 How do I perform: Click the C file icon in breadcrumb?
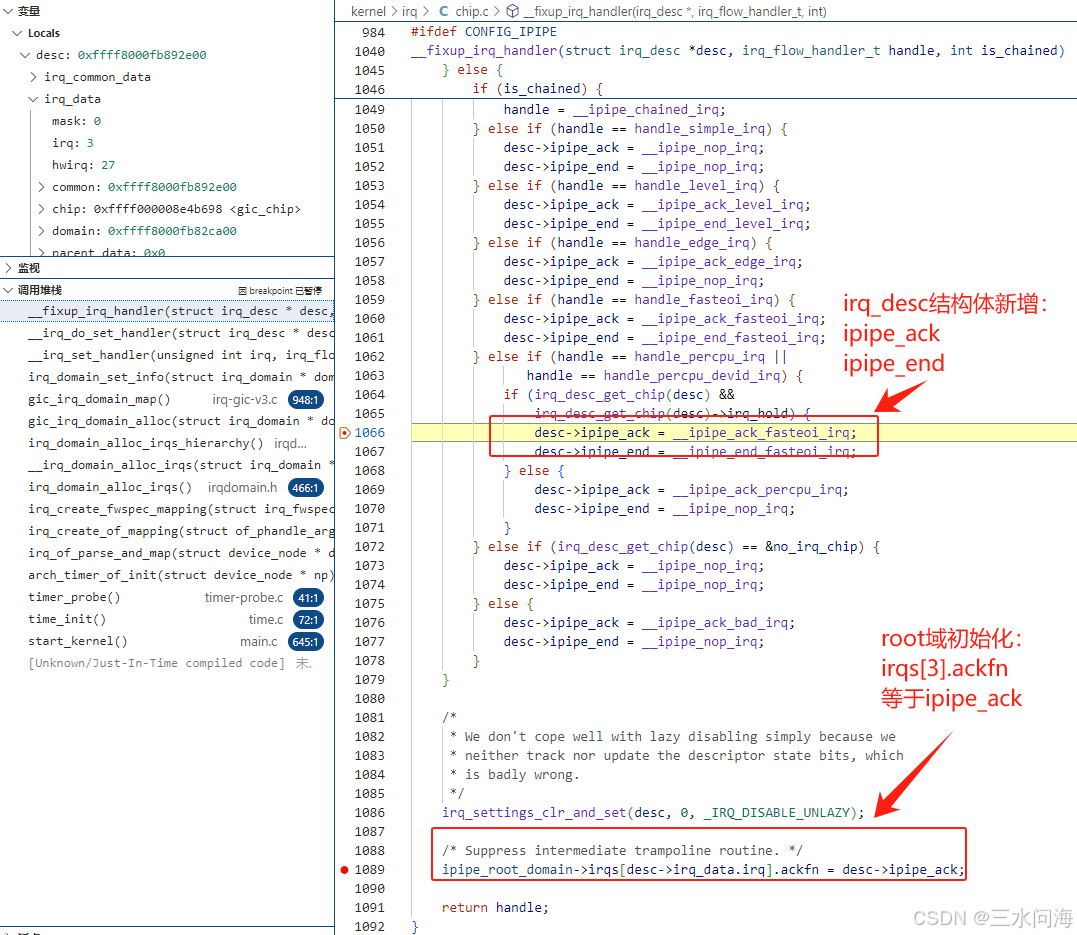pyautogui.click(x=444, y=12)
